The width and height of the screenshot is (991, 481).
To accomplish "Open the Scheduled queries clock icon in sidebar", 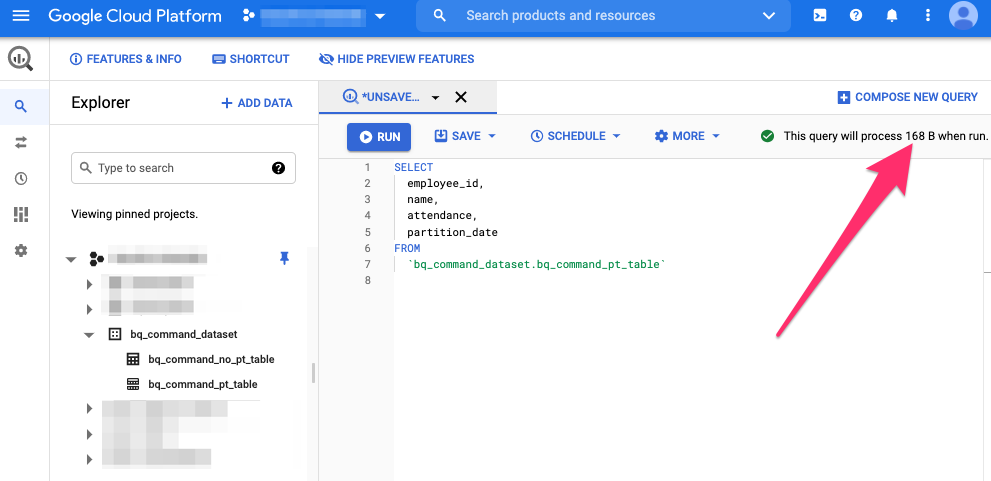I will (21, 179).
